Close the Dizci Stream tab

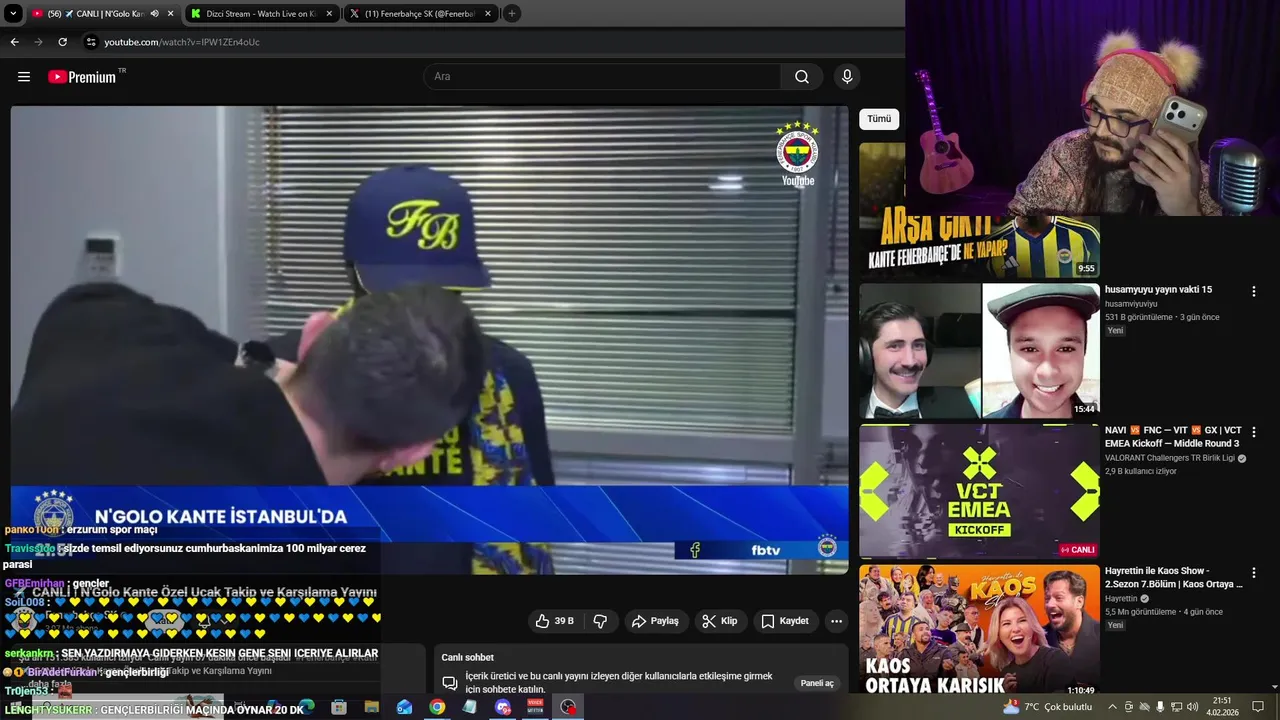(x=329, y=14)
